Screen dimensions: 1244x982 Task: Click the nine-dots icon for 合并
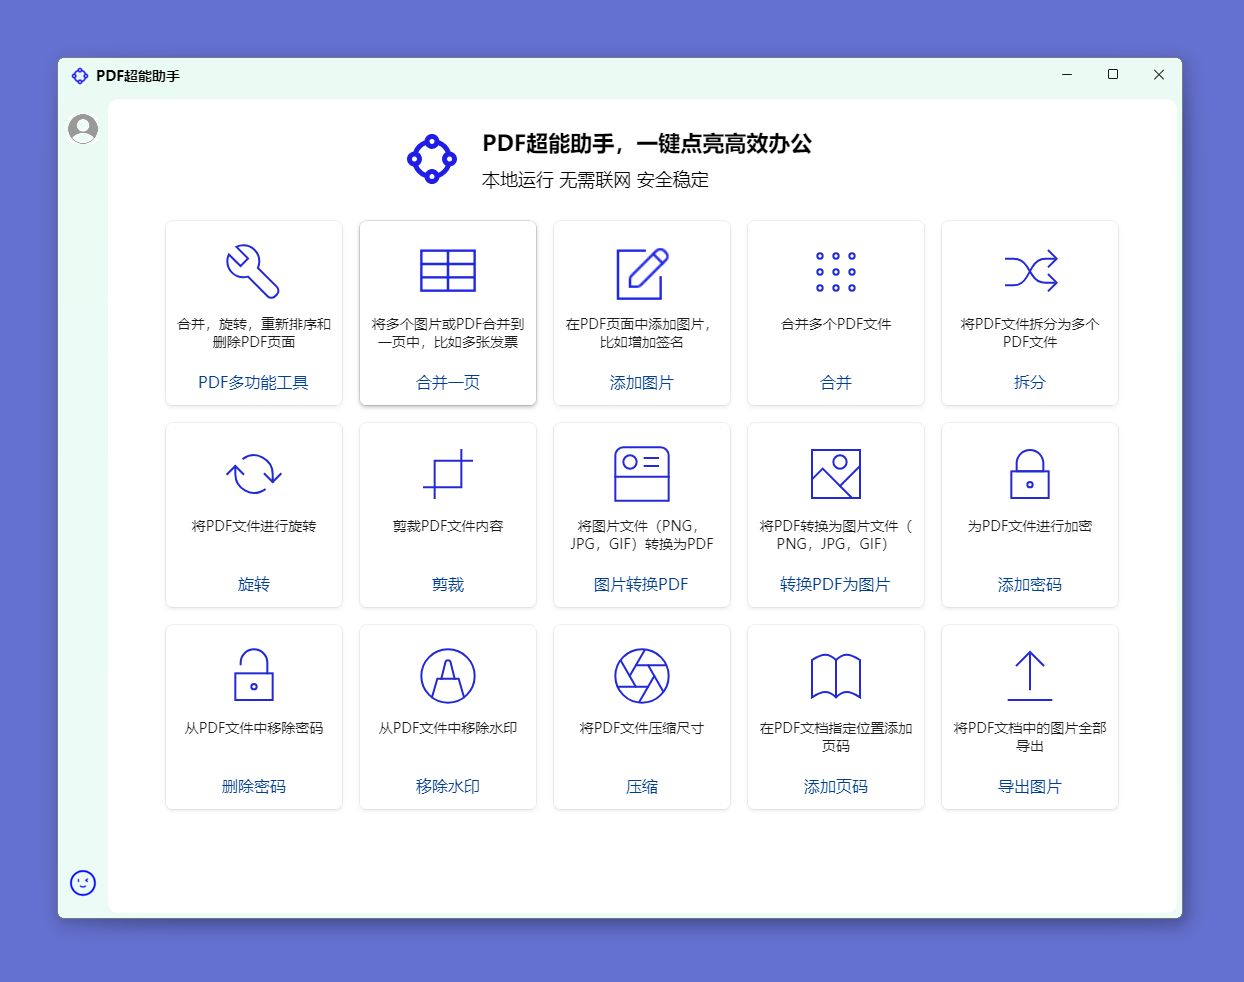click(x=836, y=272)
